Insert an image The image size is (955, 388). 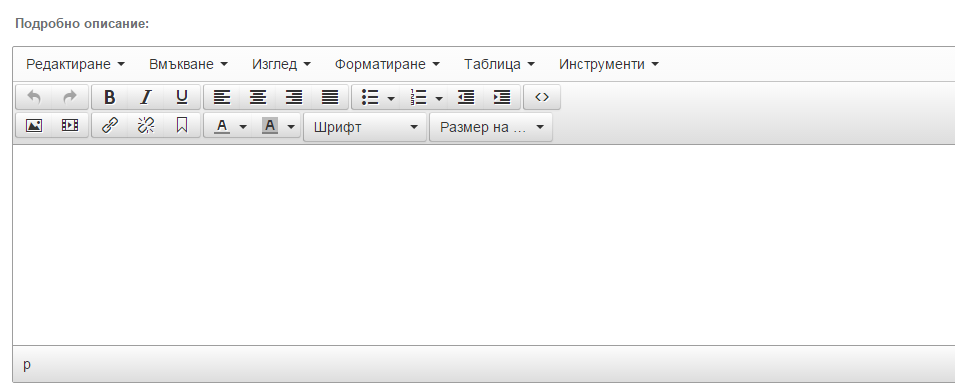point(34,125)
